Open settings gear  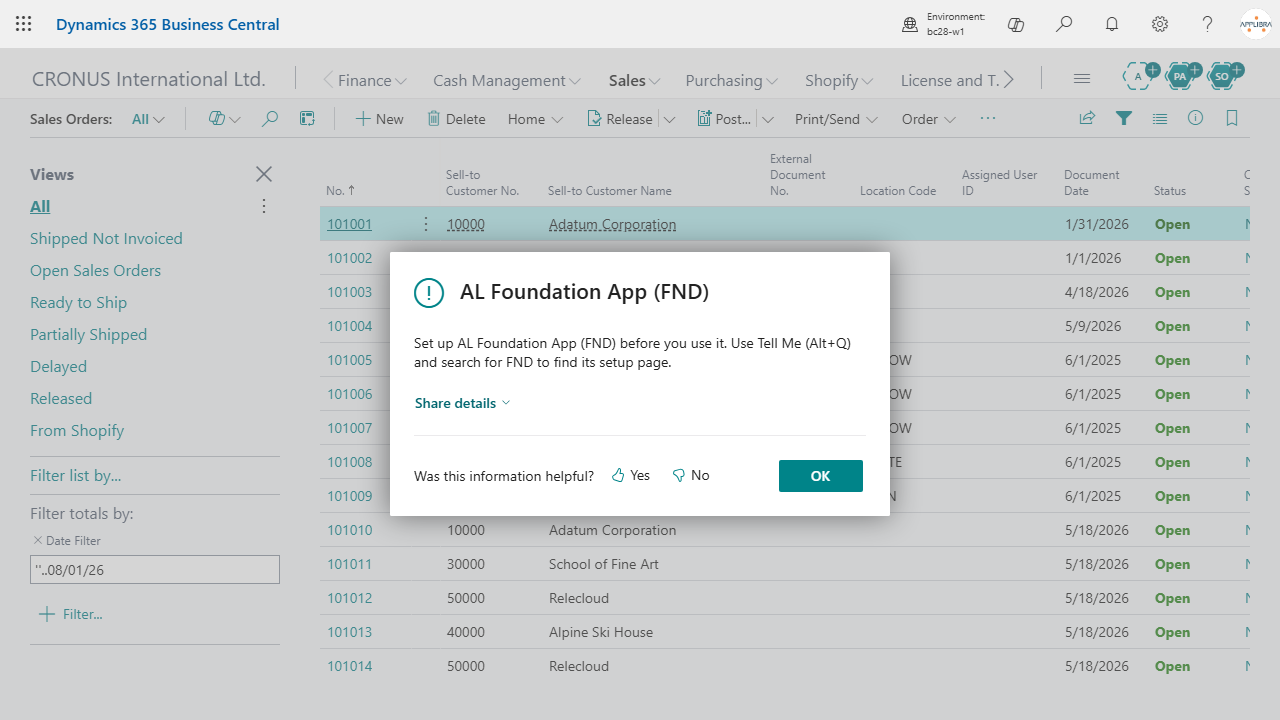(1160, 24)
